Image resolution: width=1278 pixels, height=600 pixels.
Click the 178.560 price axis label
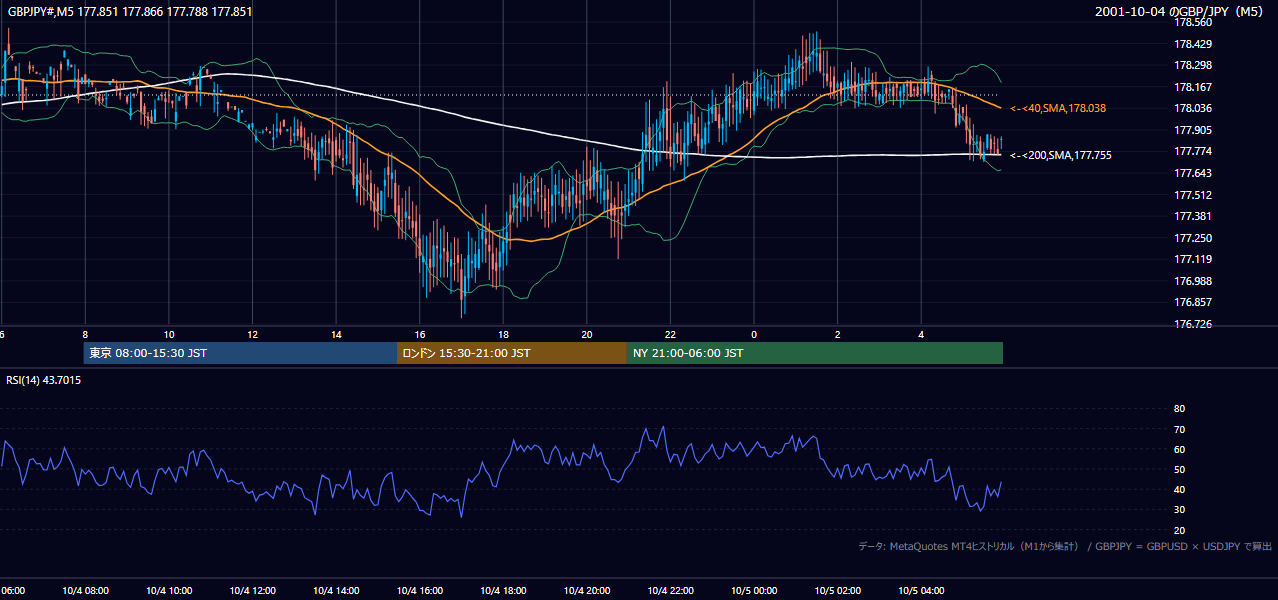tap(1192, 22)
